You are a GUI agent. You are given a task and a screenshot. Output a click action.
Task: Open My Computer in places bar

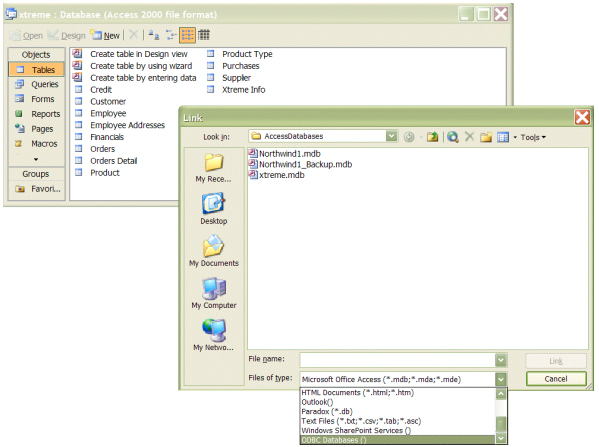(x=214, y=293)
